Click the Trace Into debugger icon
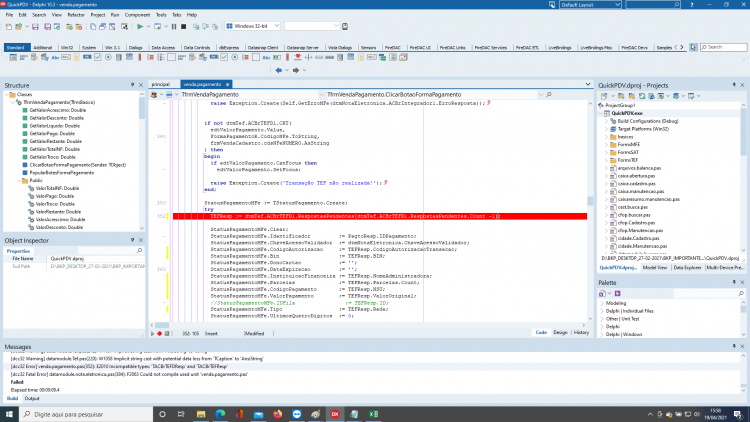 click(196, 26)
